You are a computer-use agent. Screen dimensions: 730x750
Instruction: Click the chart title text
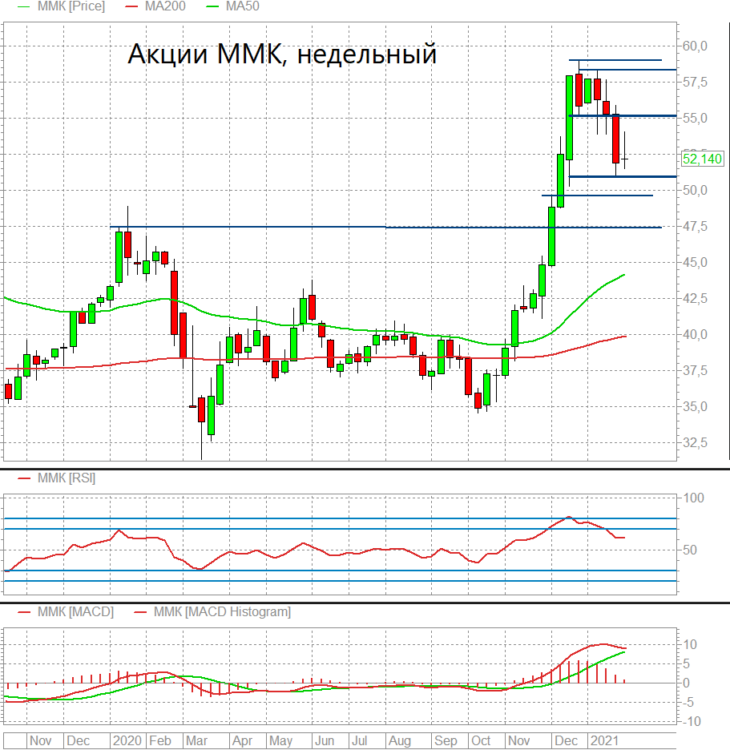click(x=282, y=54)
